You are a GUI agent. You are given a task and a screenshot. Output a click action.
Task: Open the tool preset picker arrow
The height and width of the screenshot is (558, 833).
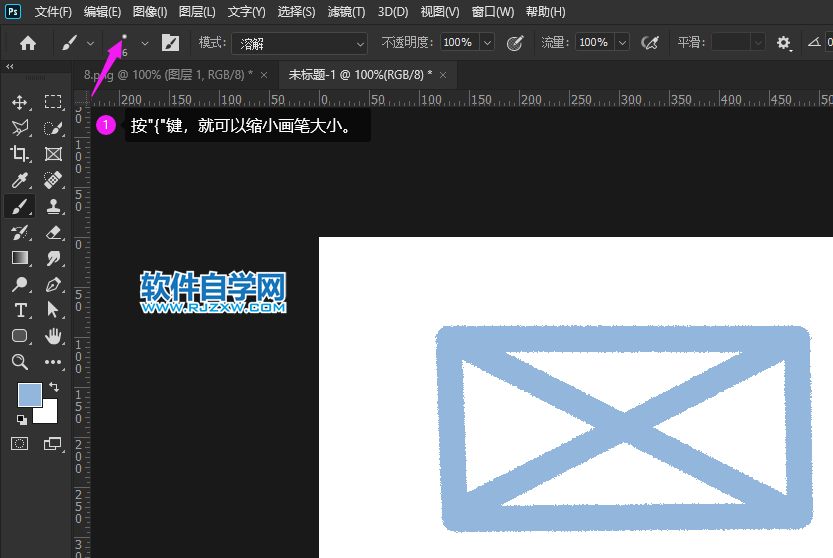(x=90, y=43)
